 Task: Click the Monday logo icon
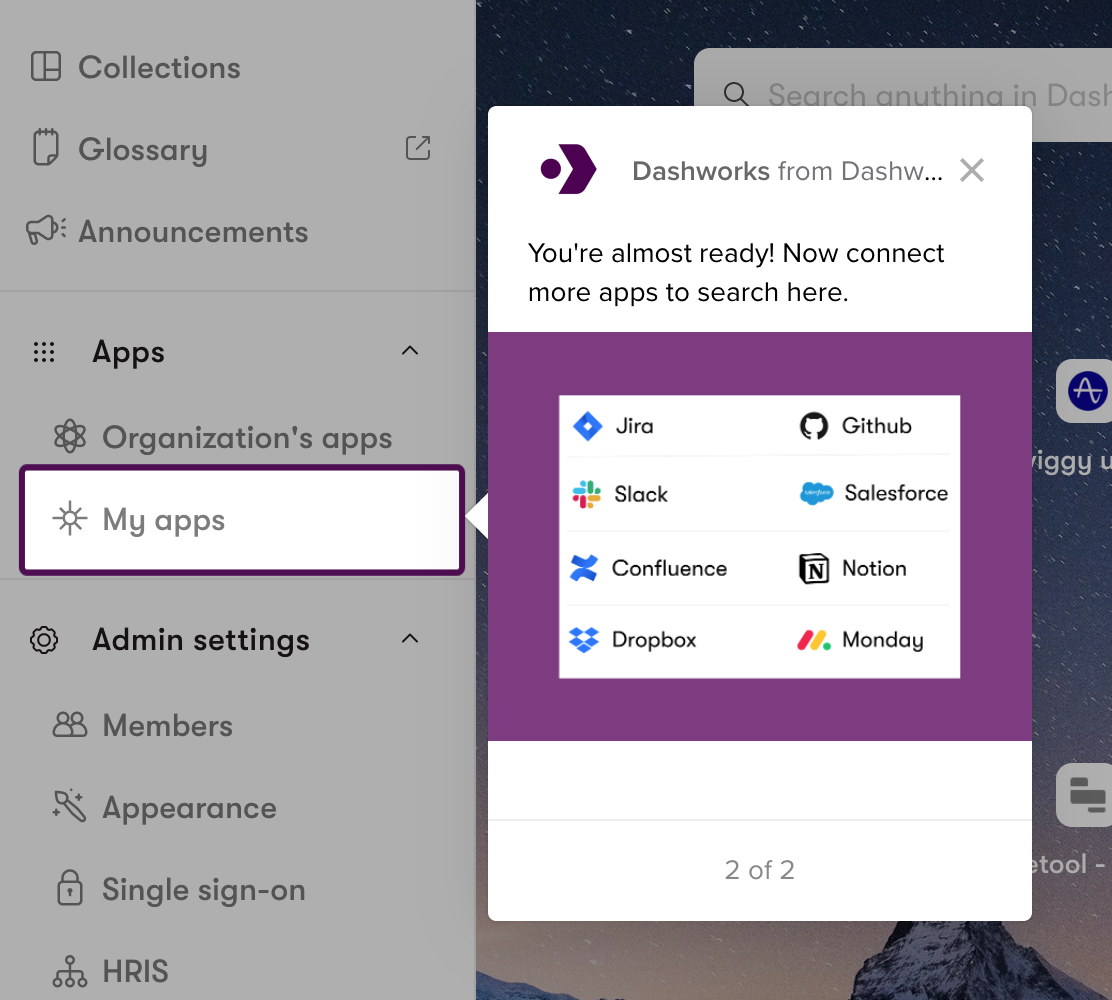(x=814, y=640)
